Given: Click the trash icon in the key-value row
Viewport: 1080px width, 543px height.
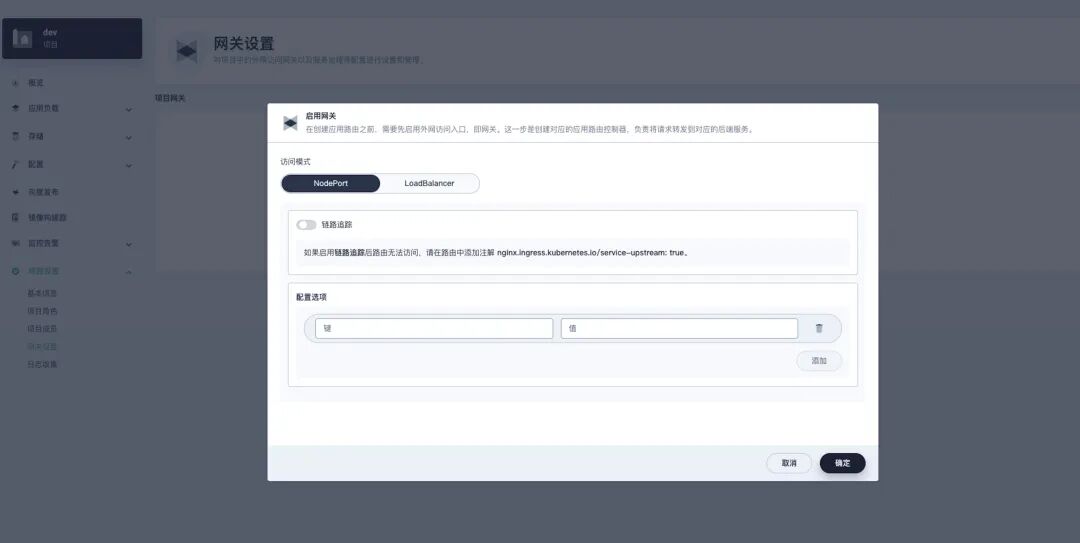Looking at the screenshot, I should 819,329.
